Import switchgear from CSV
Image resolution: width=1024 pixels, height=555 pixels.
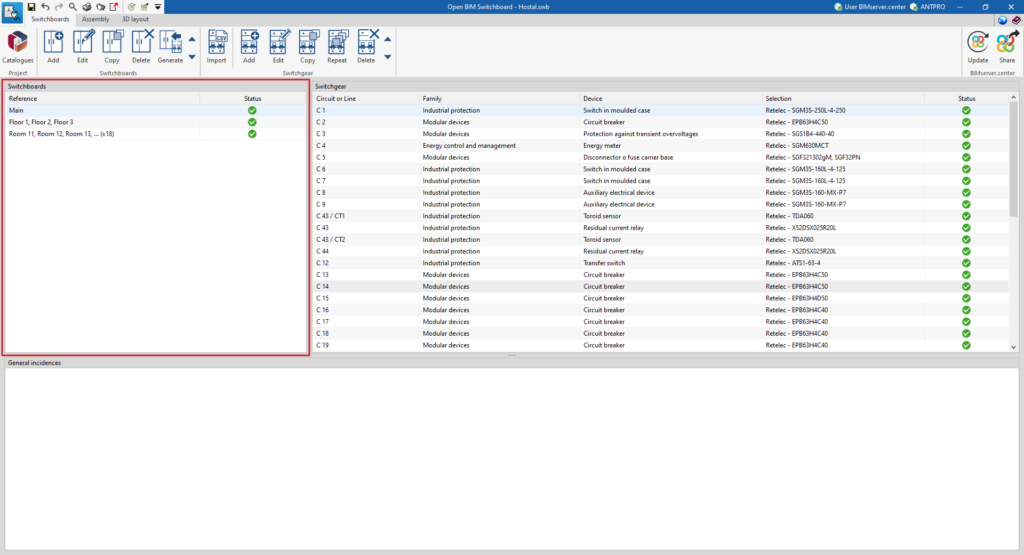point(216,46)
